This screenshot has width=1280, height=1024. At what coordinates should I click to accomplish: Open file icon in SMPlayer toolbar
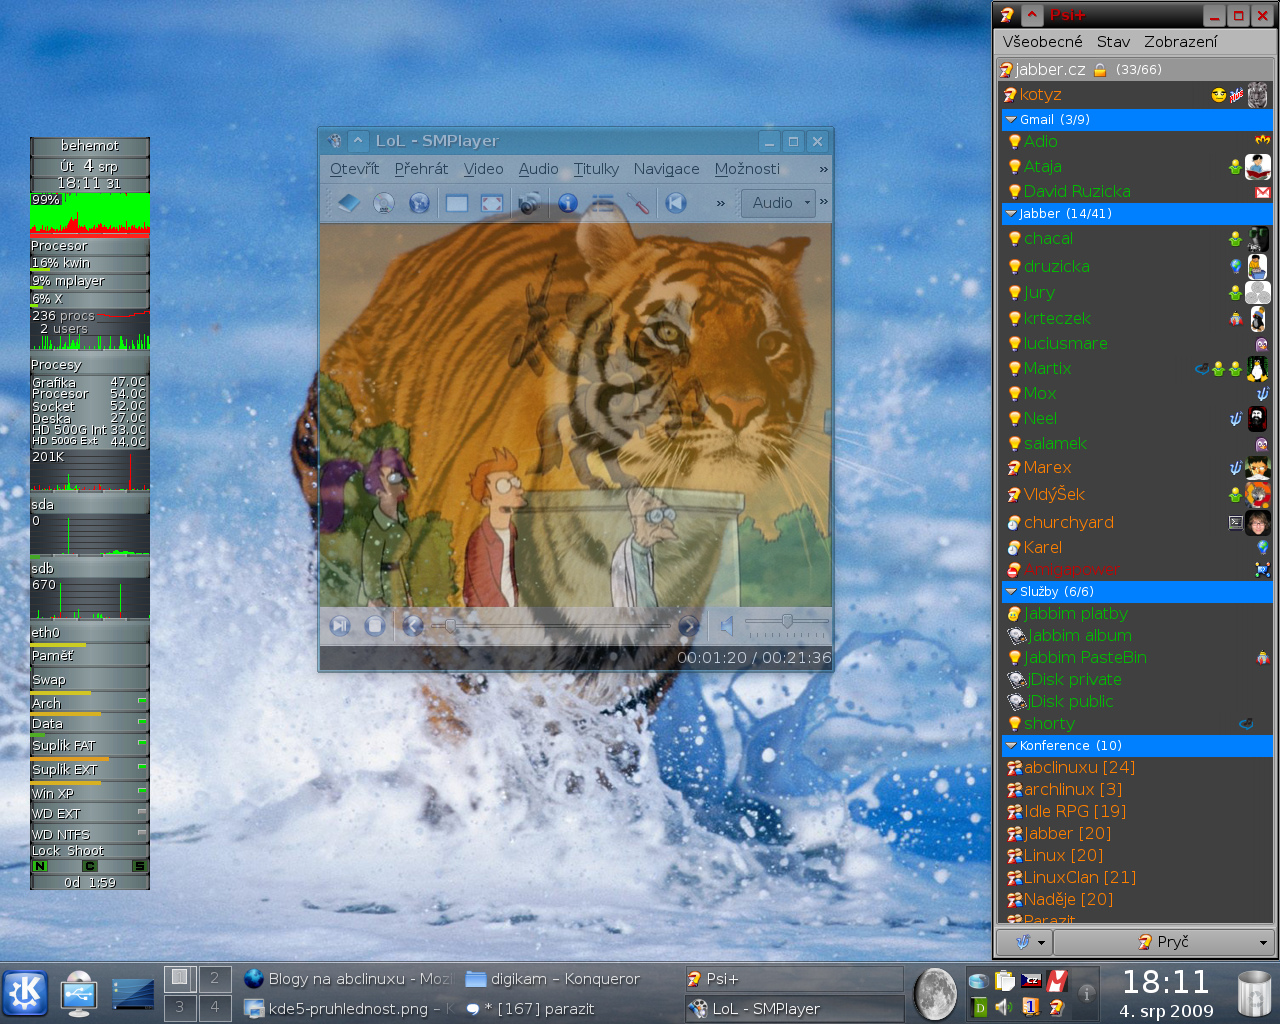coord(348,203)
